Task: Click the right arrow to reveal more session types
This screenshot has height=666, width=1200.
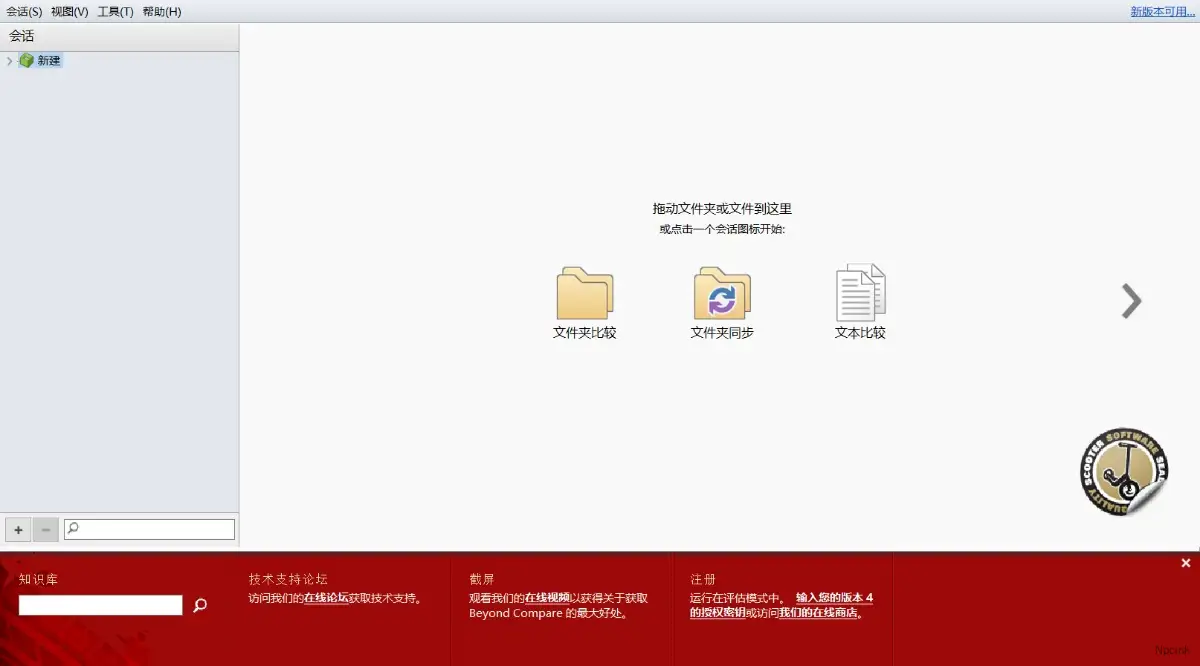Action: pyautogui.click(x=1131, y=301)
